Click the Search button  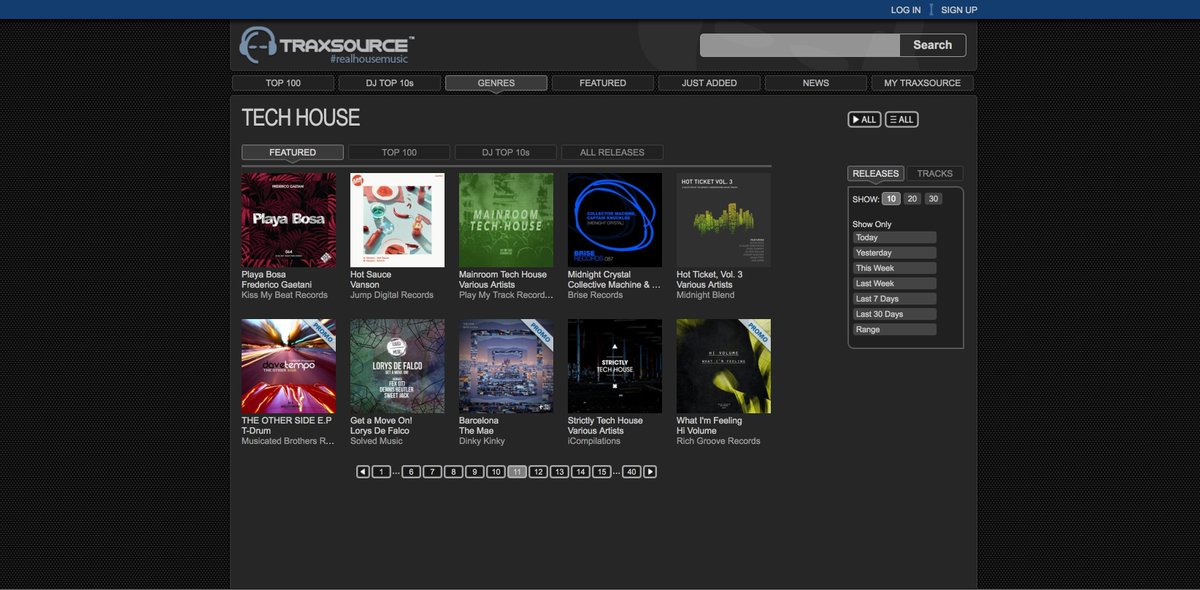[932, 45]
